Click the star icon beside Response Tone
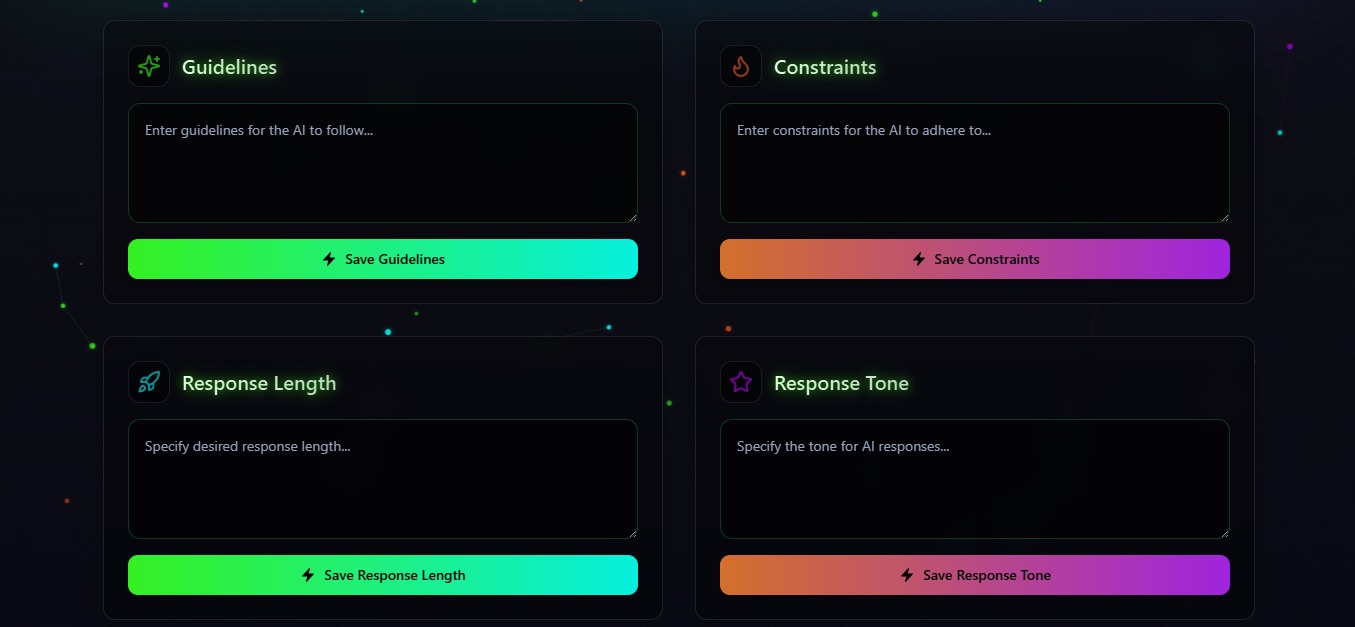 [740, 382]
